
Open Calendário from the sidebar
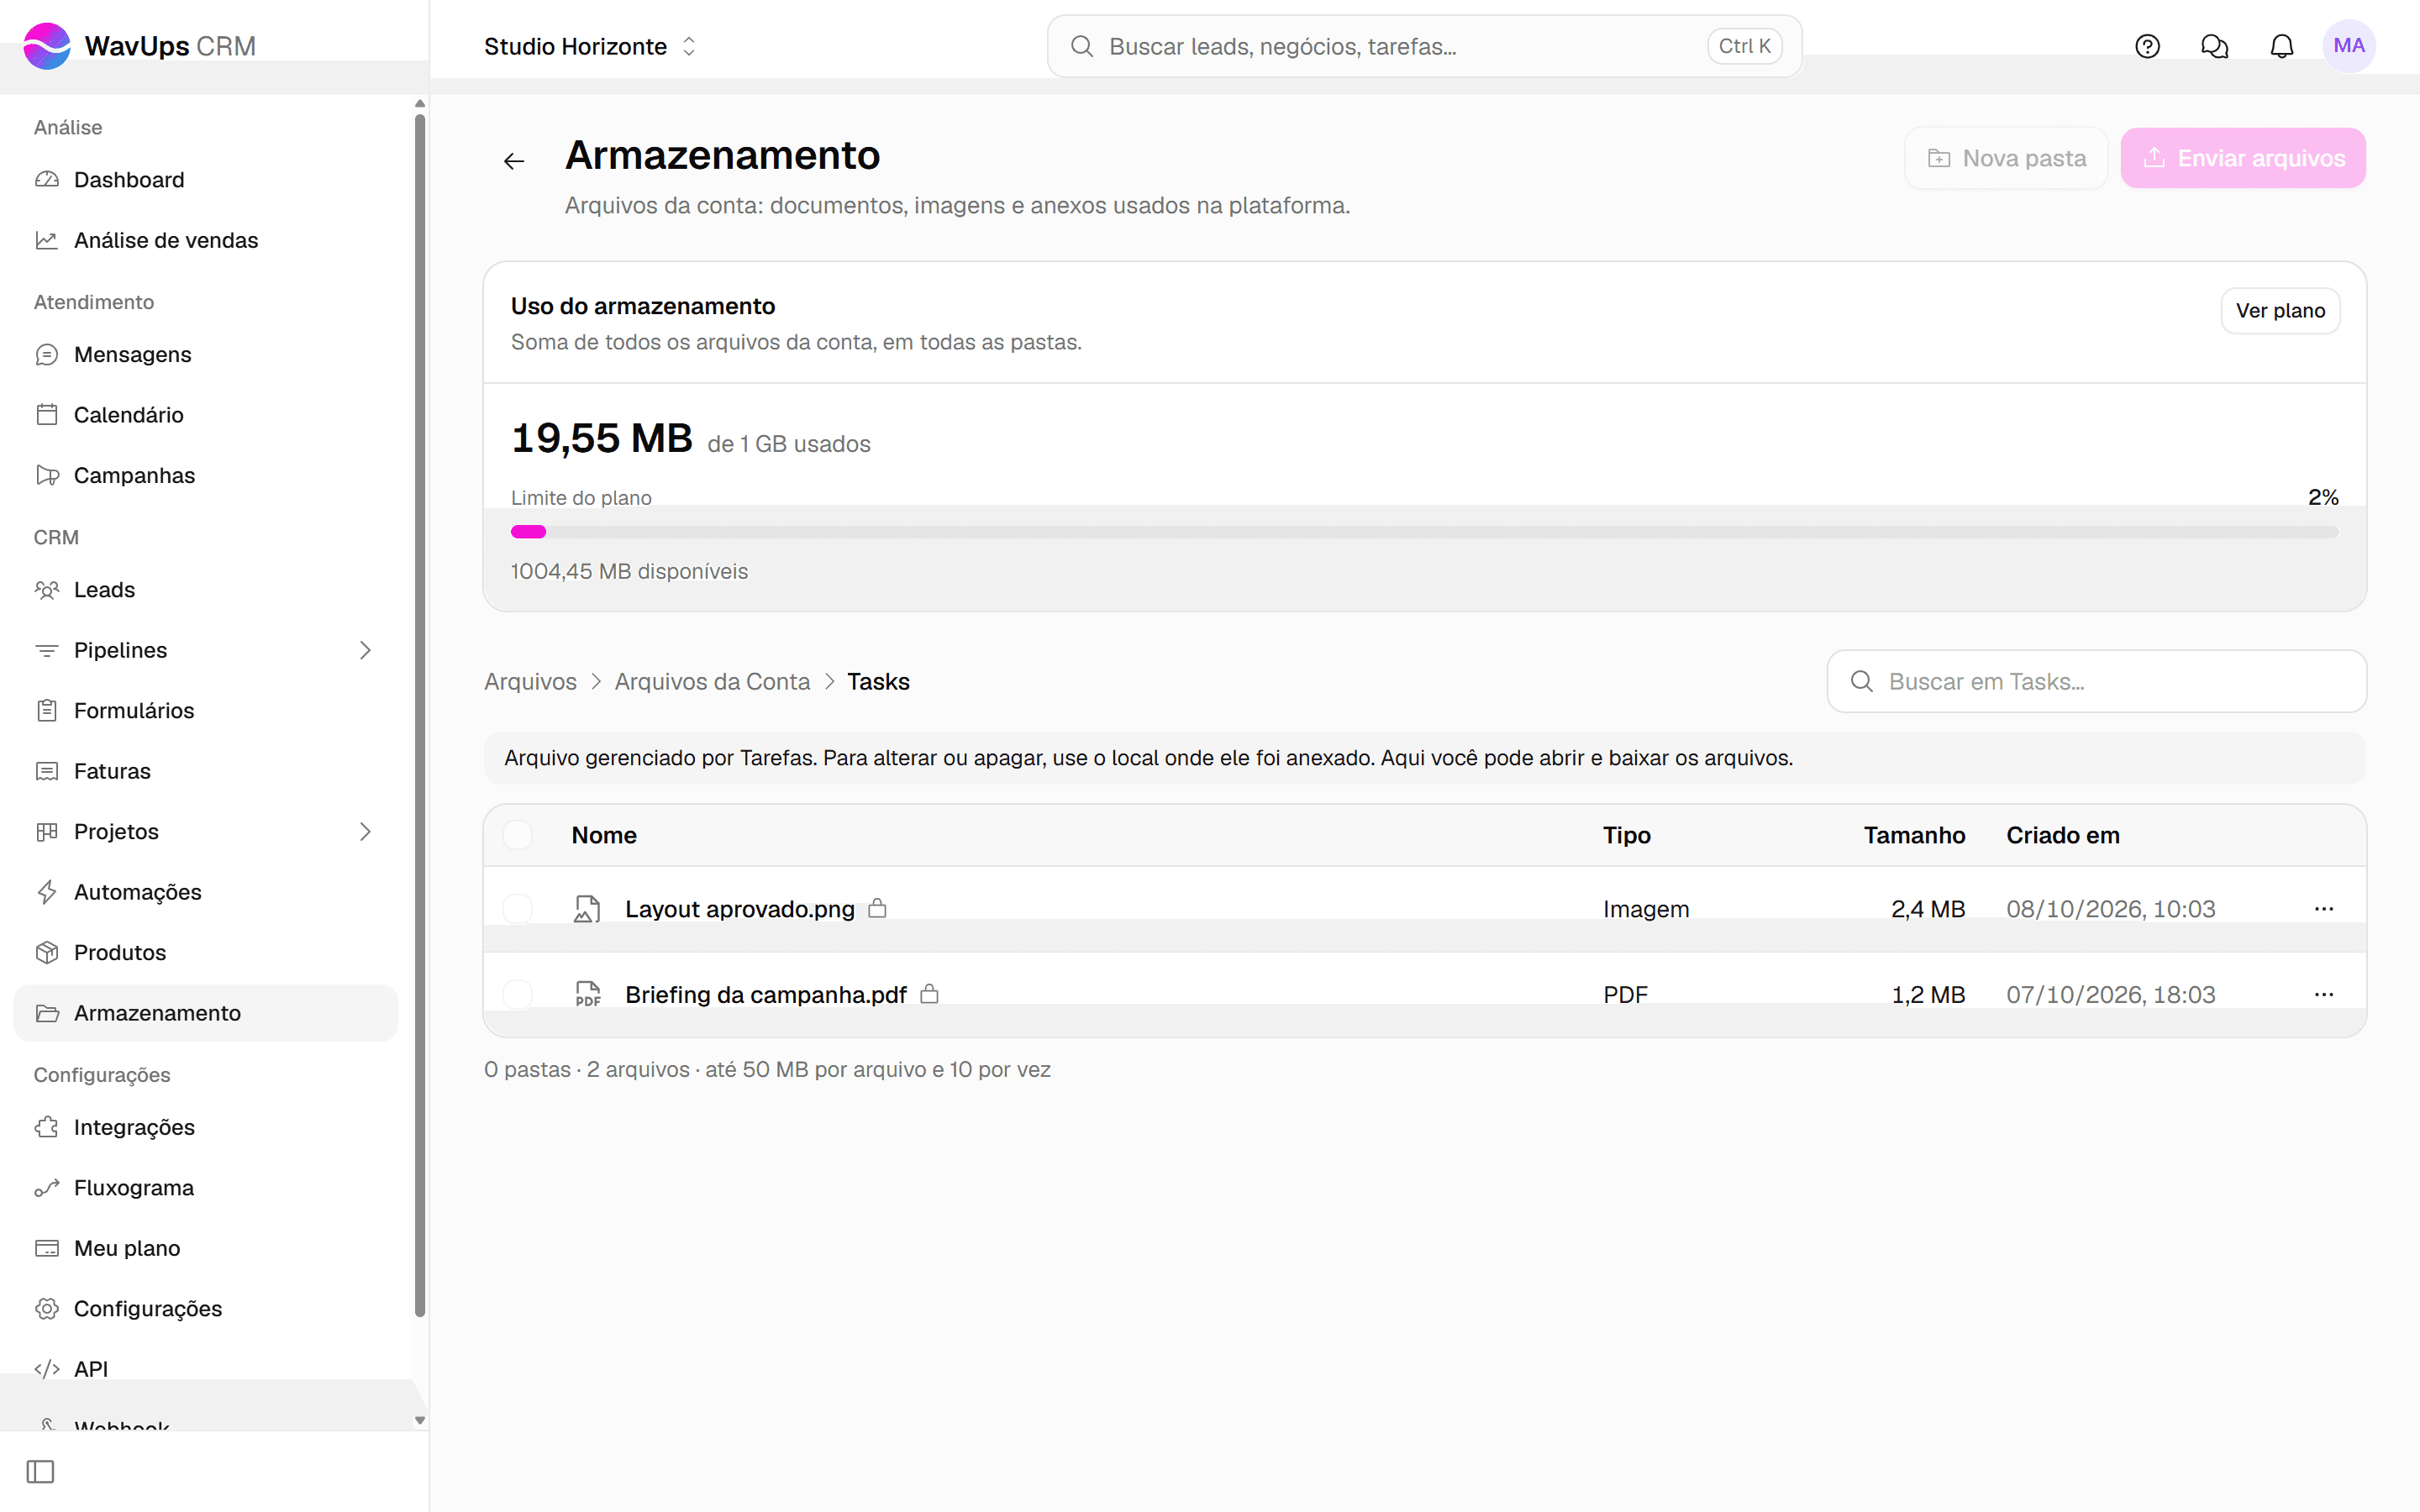point(206,415)
